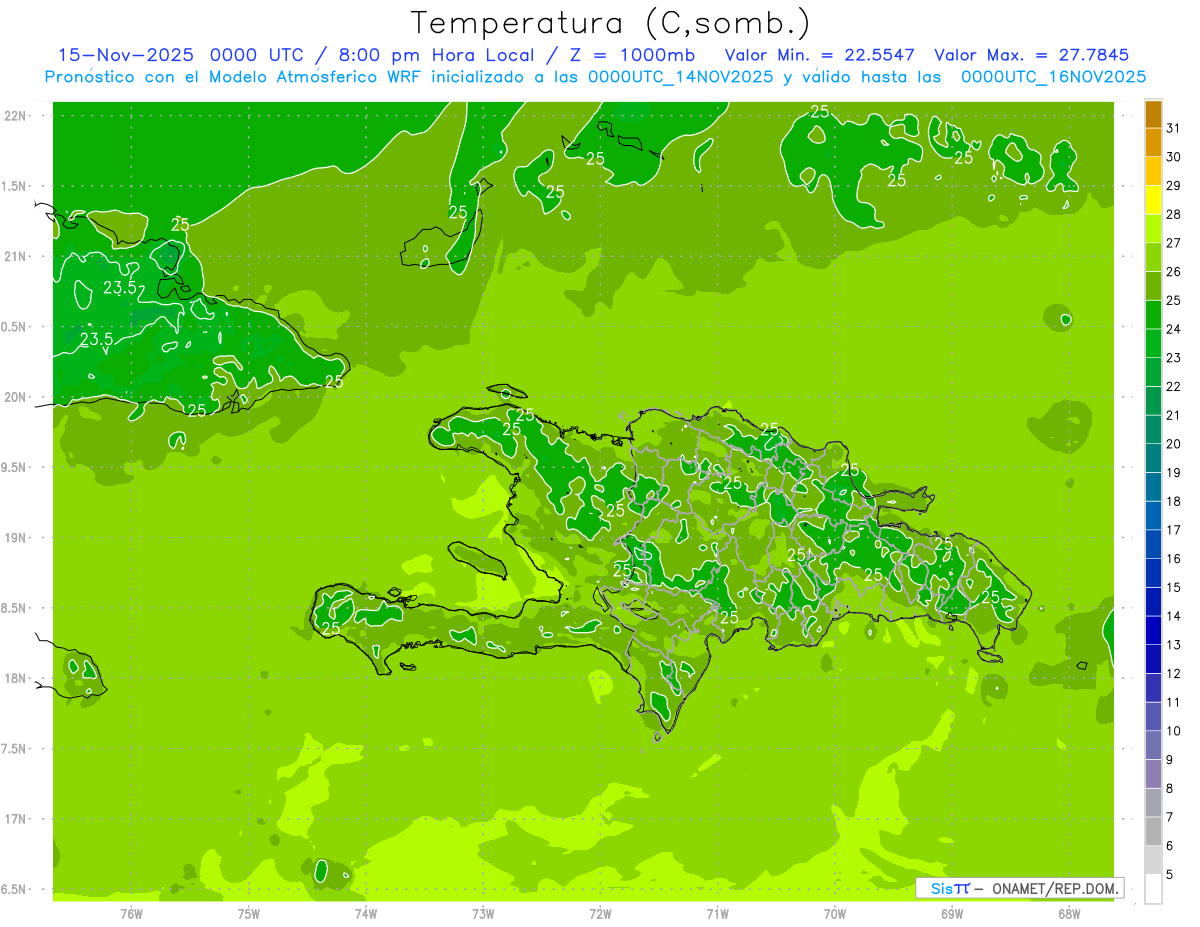
Task: Click the "70W" longitude label
Action: [x=835, y=914]
